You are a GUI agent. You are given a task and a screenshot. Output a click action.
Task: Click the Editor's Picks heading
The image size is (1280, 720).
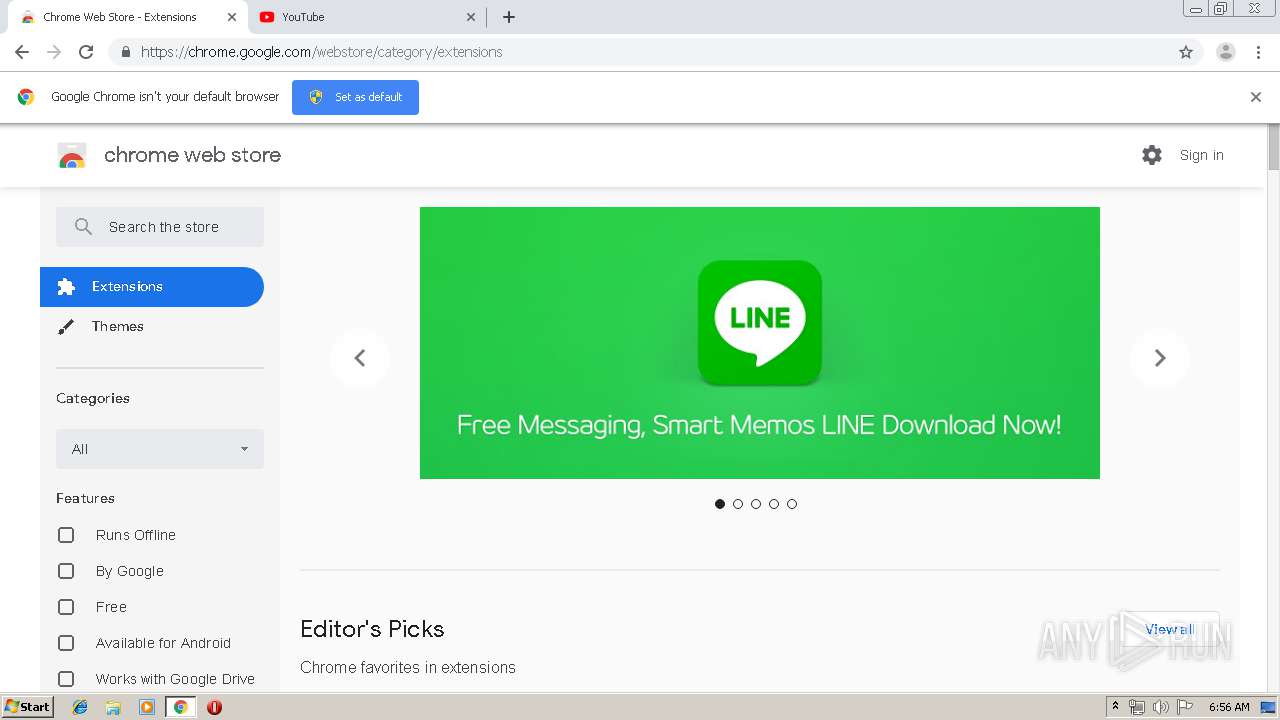[x=372, y=629]
